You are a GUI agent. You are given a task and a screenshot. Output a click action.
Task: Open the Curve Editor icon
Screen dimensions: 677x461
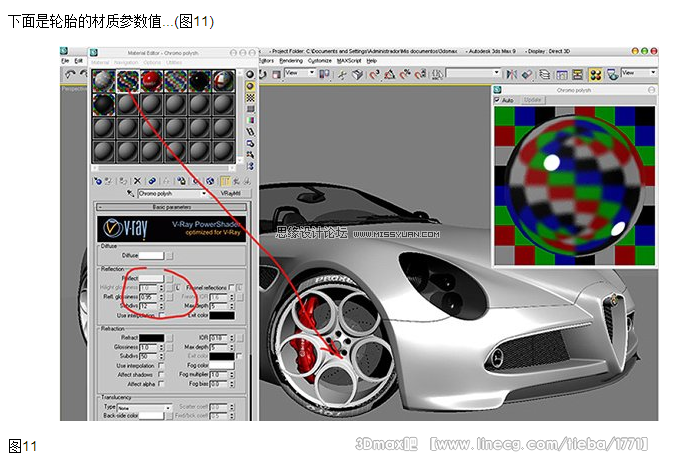click(x=562, y=74)
